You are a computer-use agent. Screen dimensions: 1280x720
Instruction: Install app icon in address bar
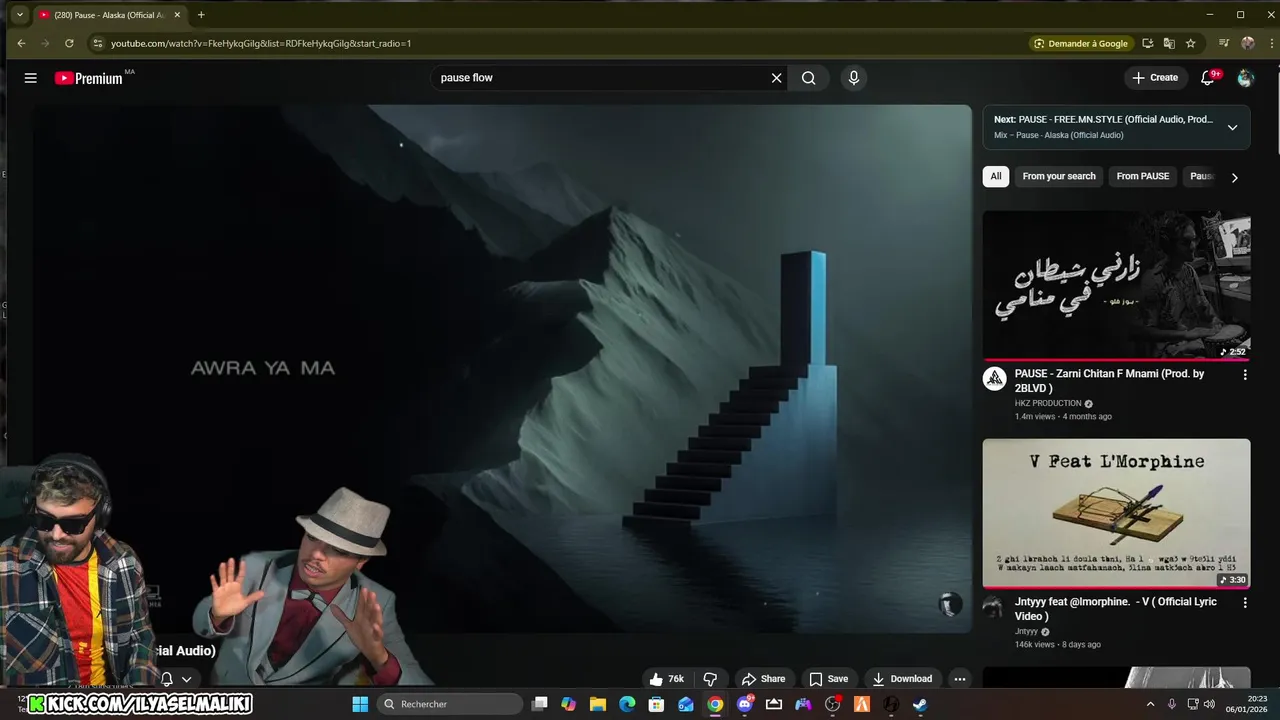[1148, 43]
